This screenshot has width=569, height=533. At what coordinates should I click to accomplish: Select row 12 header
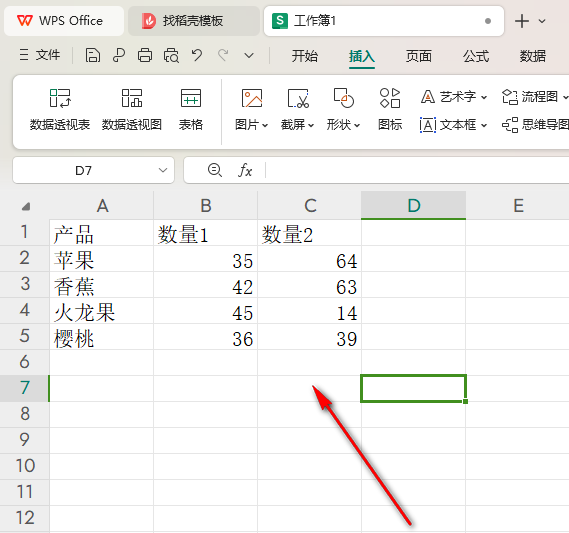pyautogui.click(x=24, y=518)
